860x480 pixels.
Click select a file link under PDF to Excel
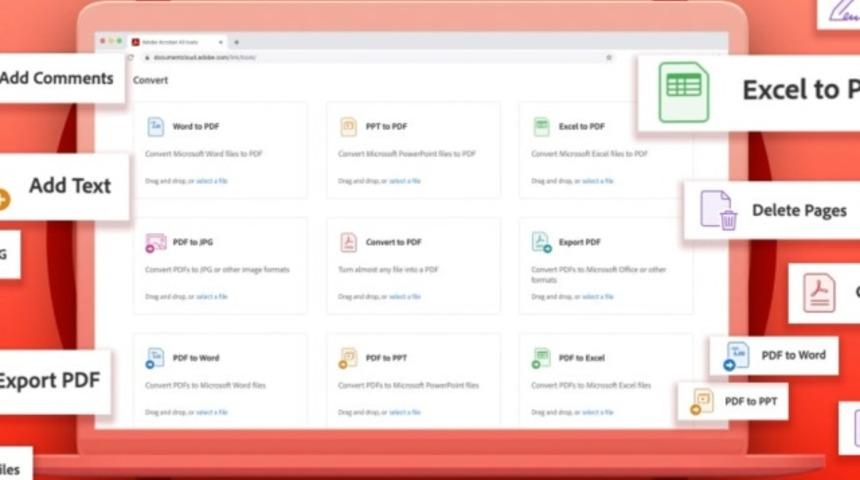598,413
